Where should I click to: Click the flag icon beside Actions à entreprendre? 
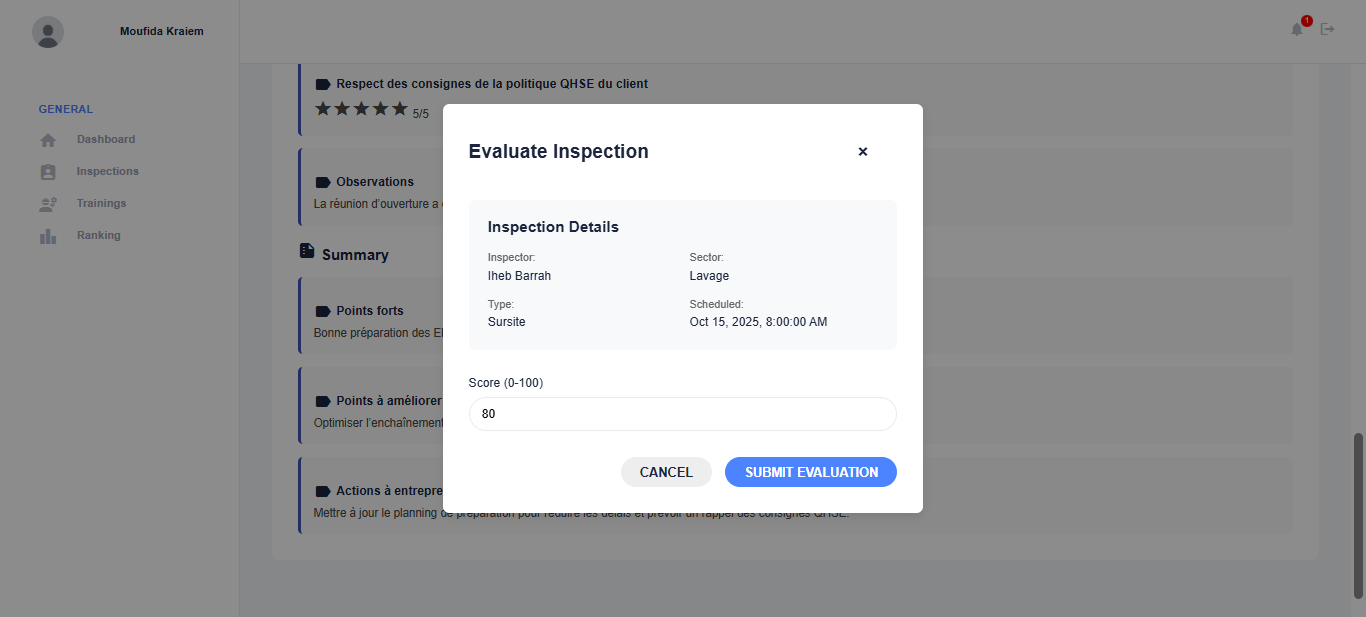pyautogui.click(x=322, y=490)
